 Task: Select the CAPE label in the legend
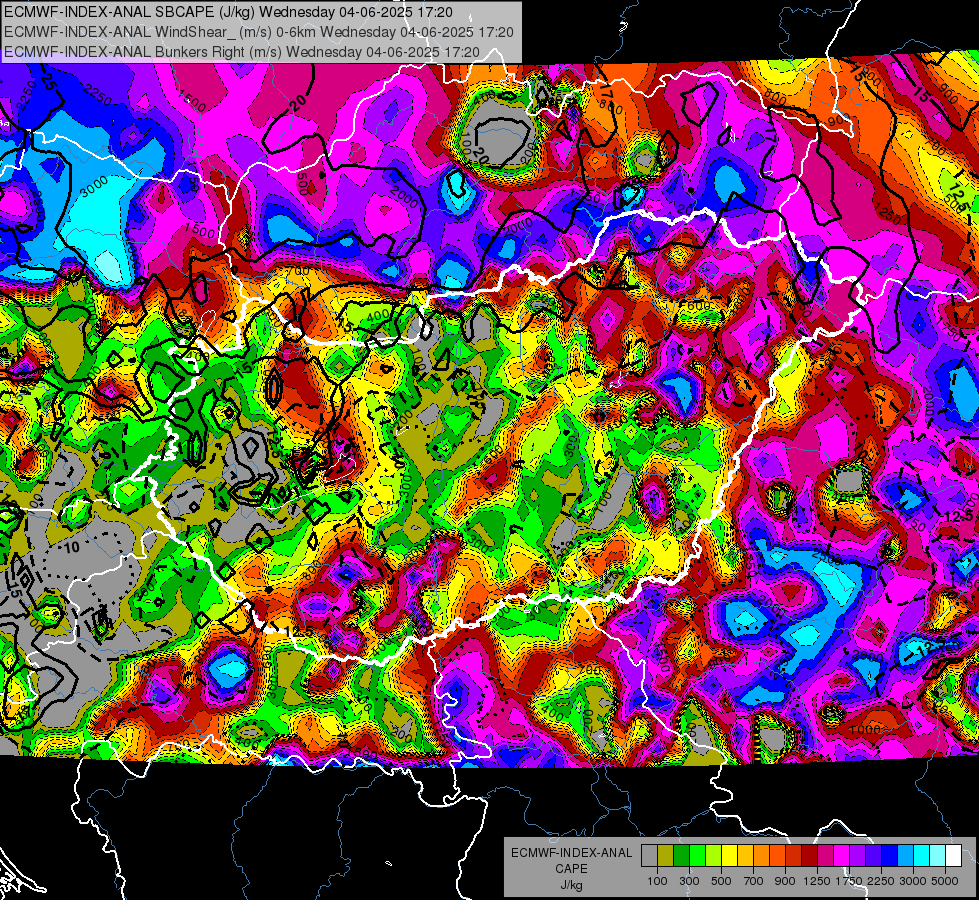pos(571,869)
